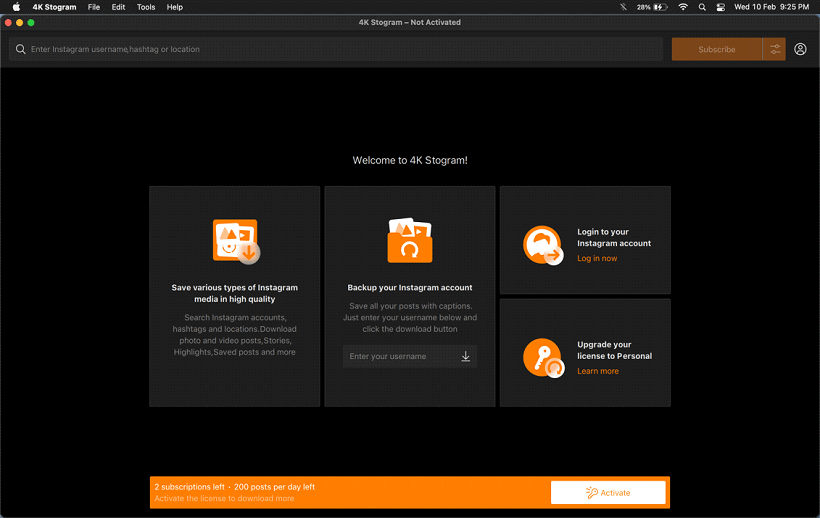Screen dimensions: 820x518
Task: Click the date and time in menu bar
Action: (x=771, y=7)
